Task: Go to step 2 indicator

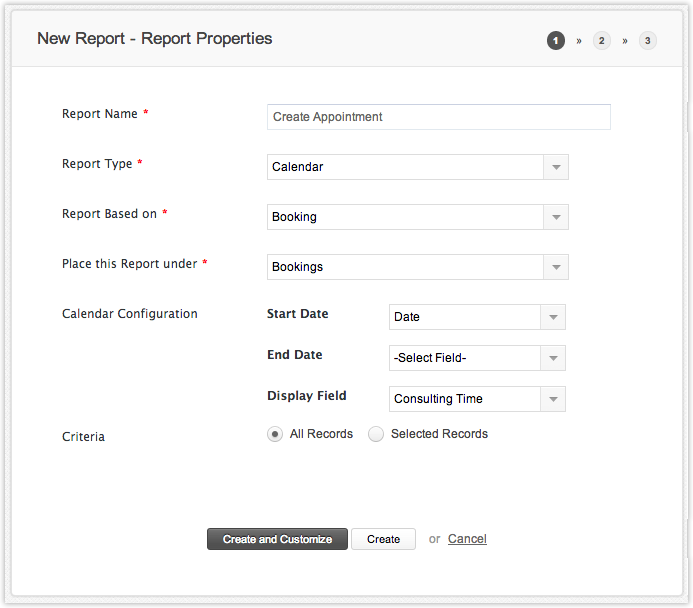Action: pos(601,41)
